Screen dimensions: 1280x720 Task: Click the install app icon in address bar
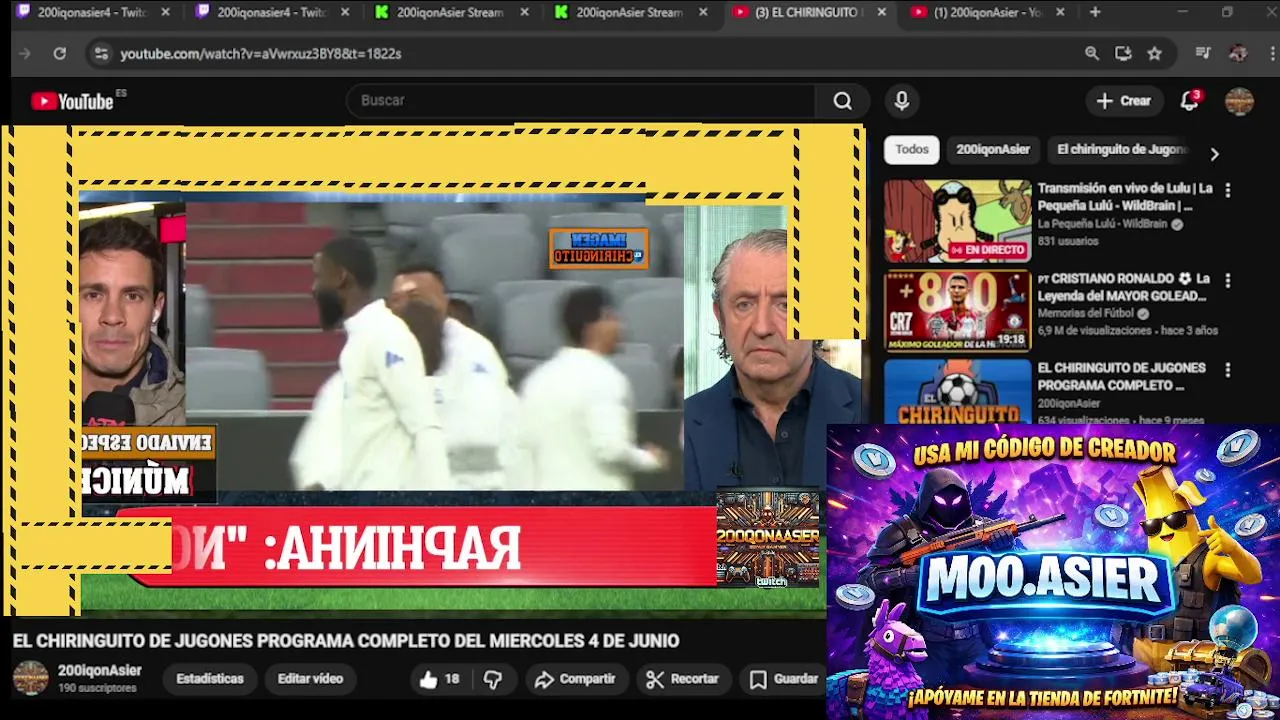tap(1123, 54)
